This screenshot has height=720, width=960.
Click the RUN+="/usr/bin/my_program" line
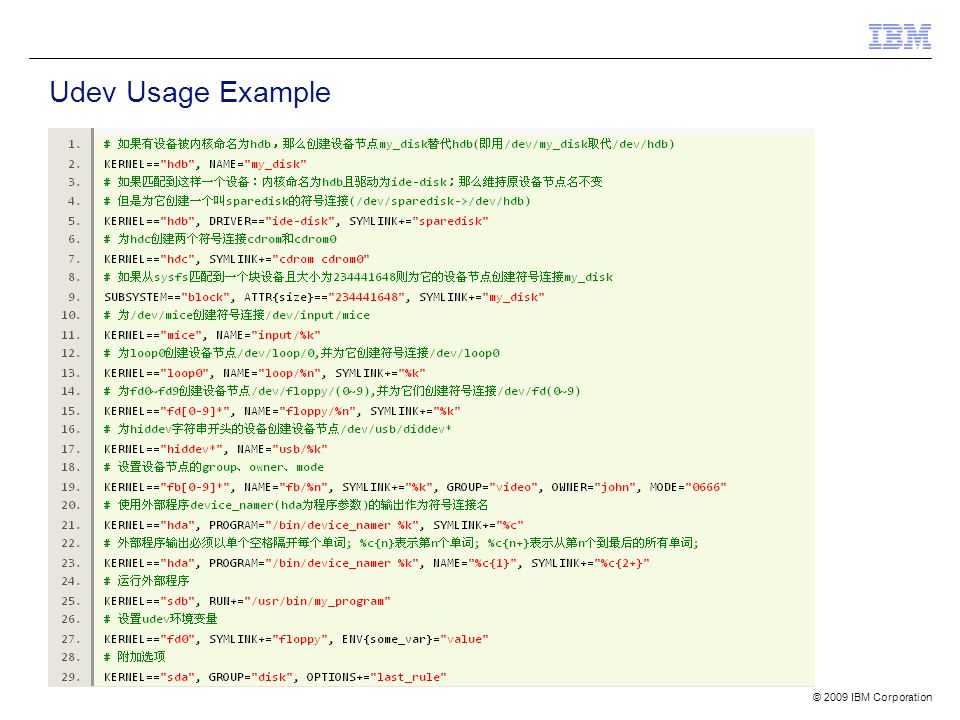point(247,601)
